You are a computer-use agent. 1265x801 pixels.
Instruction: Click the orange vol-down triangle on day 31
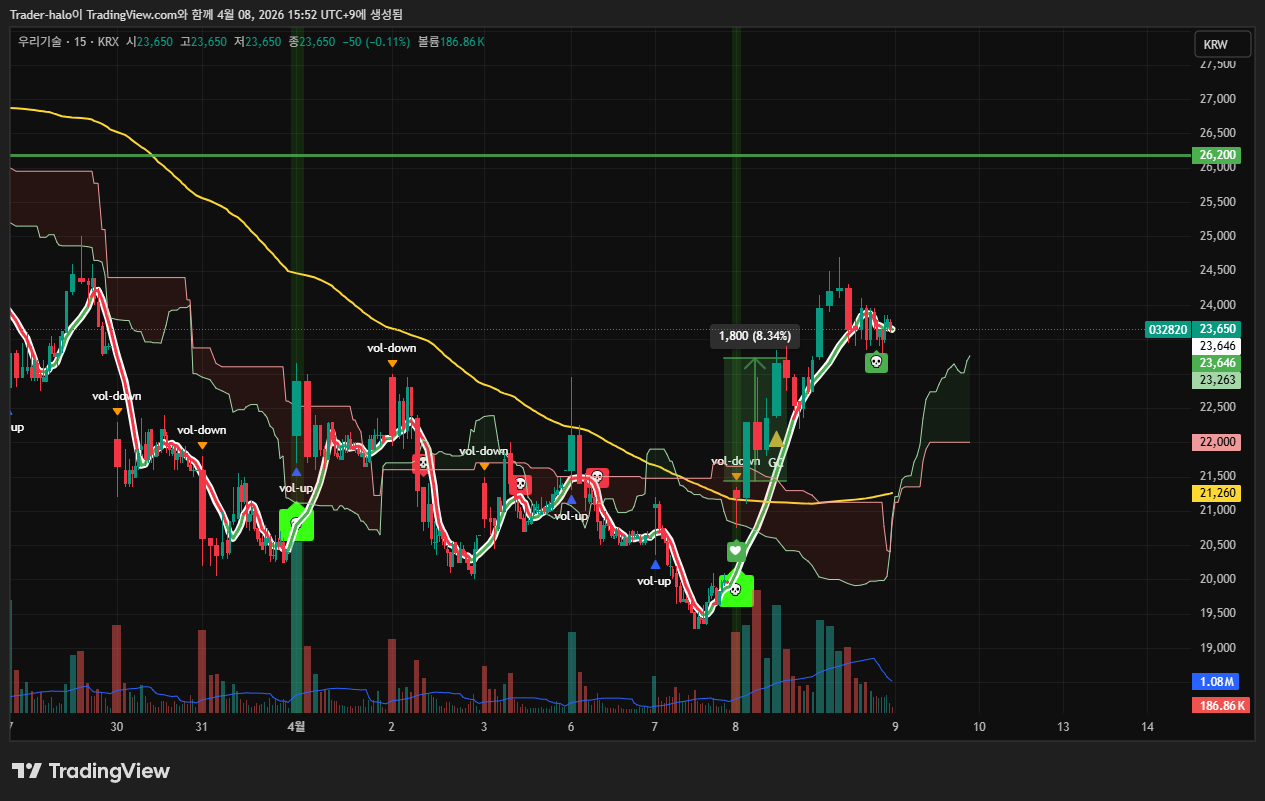tap(202, 445)
